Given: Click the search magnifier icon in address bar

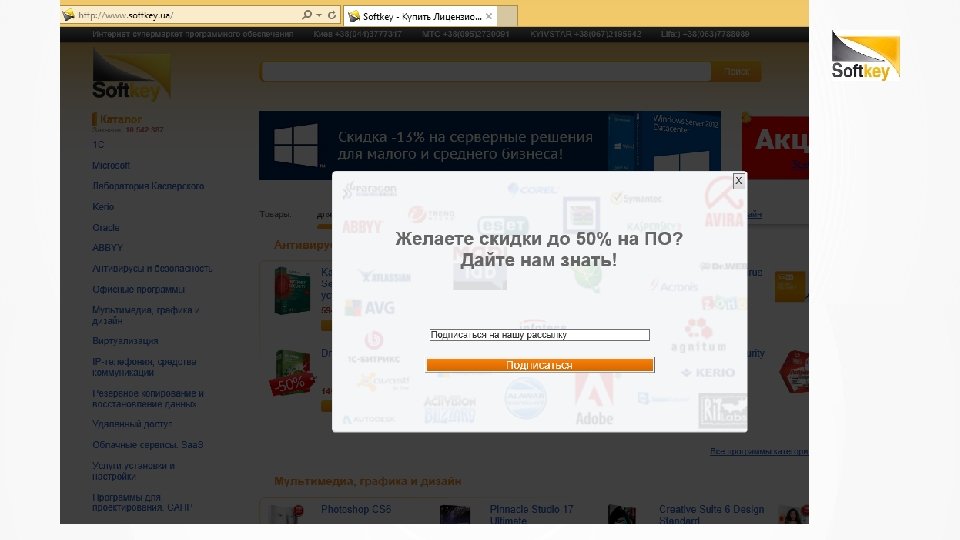Looking at the screenshot, I should pyautogui.click(x=307, y=15).
